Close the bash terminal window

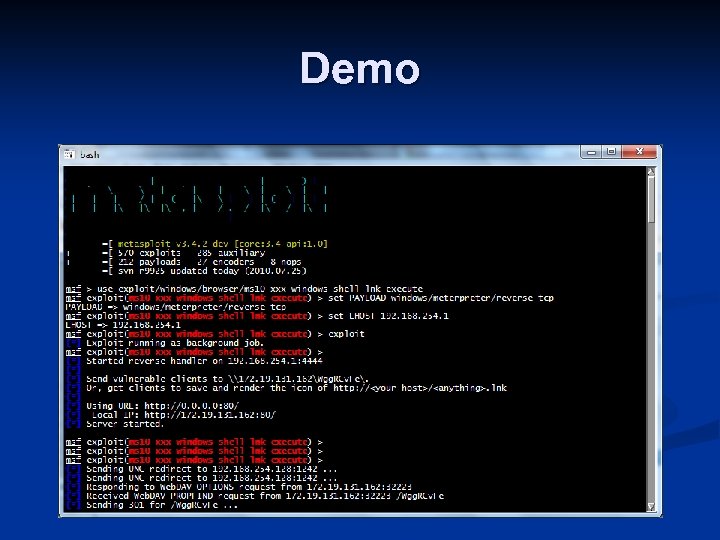coord(640,152)
